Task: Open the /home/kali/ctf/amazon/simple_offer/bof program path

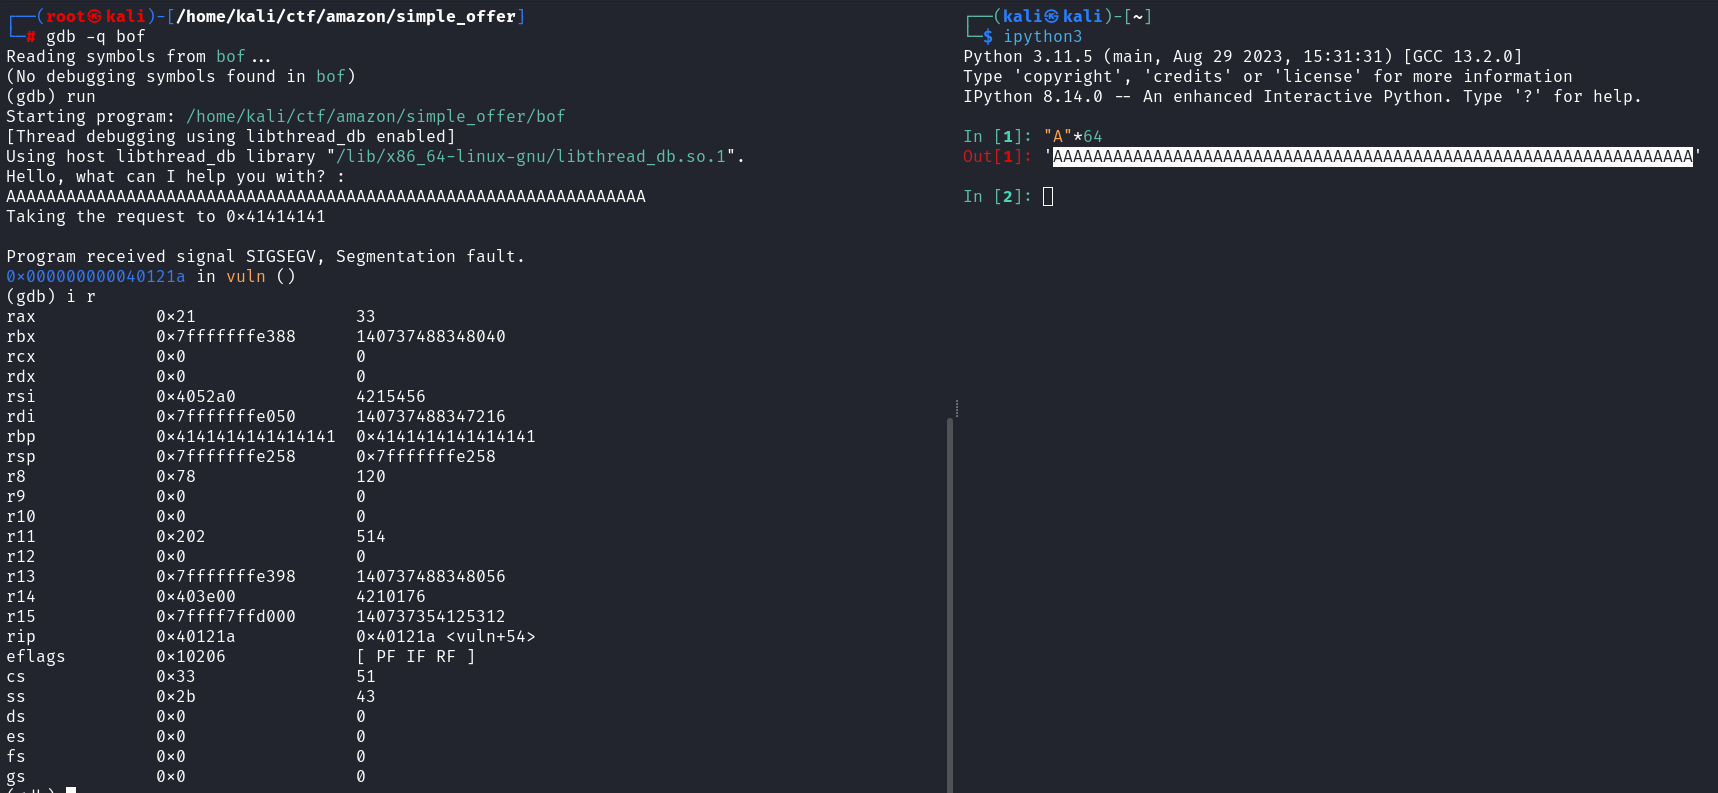Action: 375,117
